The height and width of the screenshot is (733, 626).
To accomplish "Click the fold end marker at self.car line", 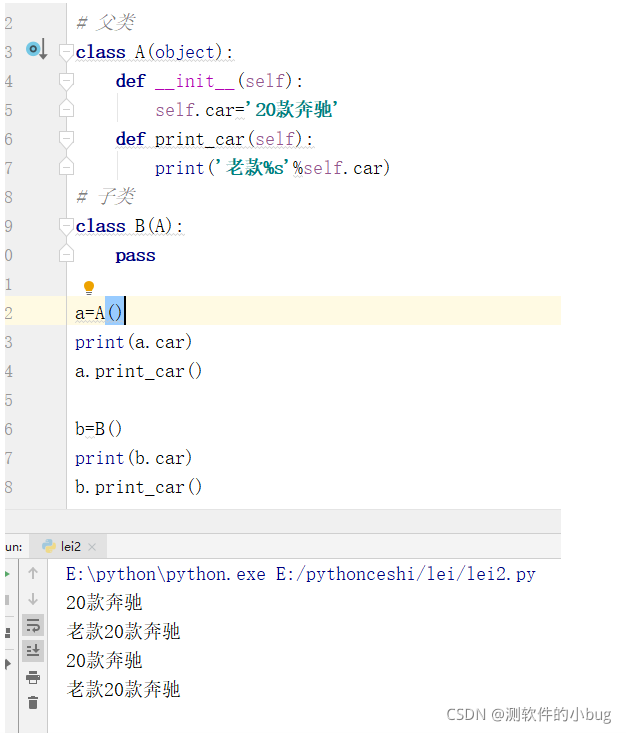I will pyautogui.click(x=66, y=109).
